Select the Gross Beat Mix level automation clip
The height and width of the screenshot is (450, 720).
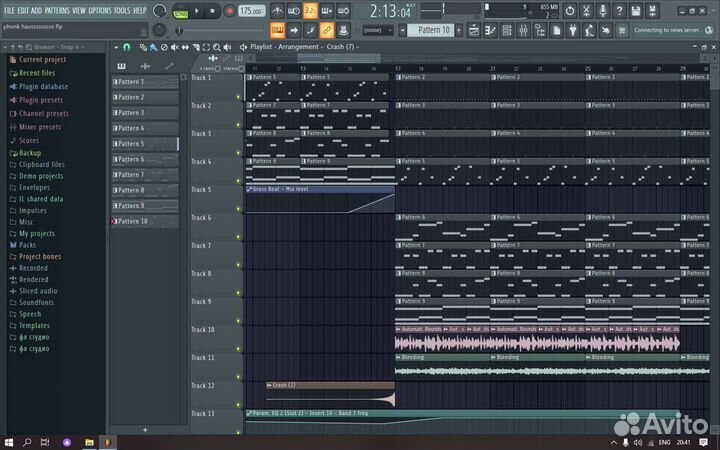(x=300, y=188)
